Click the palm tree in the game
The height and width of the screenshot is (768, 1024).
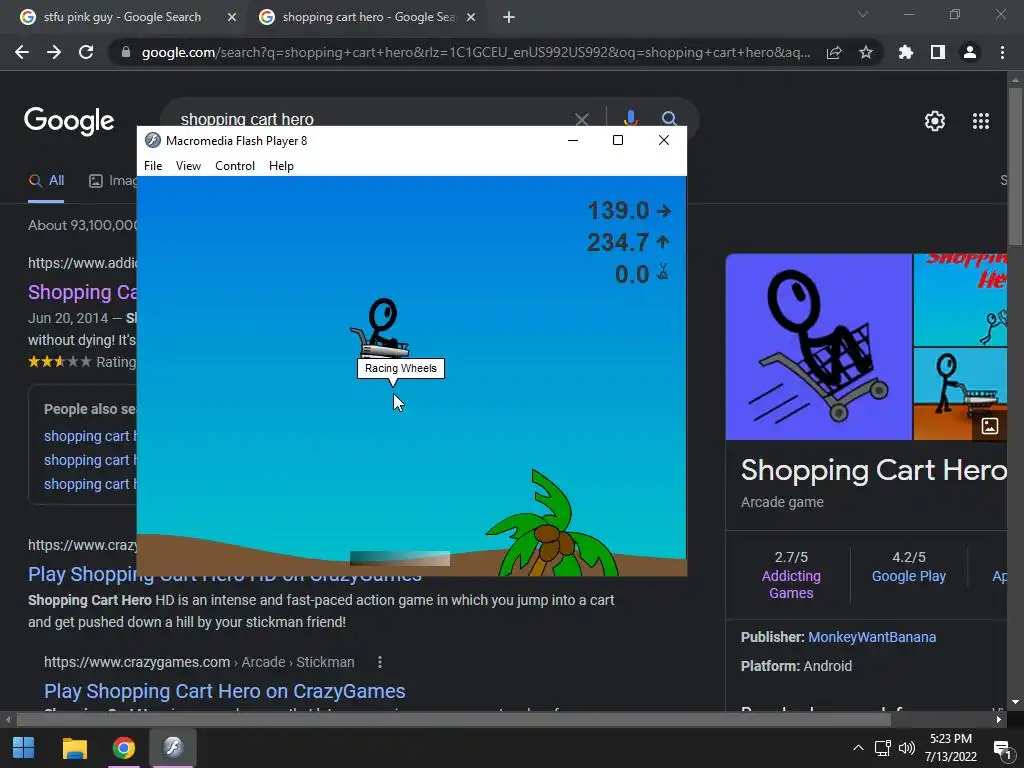tap(552, 524)
